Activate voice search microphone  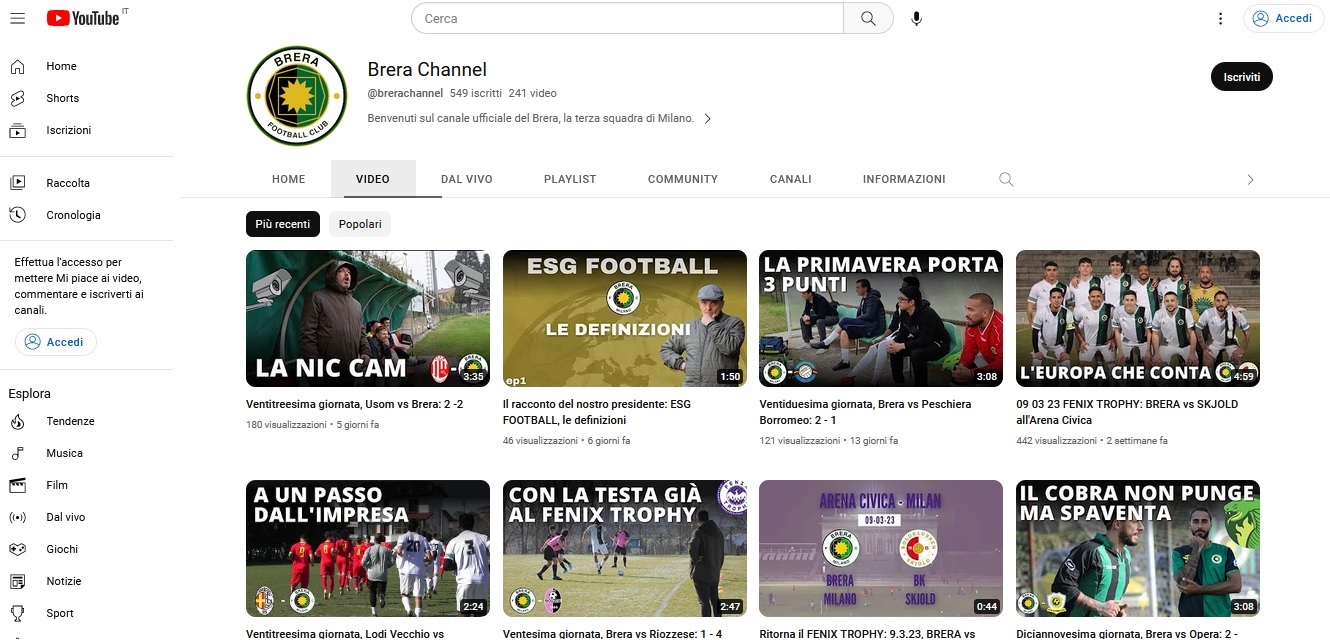[916, 18]
